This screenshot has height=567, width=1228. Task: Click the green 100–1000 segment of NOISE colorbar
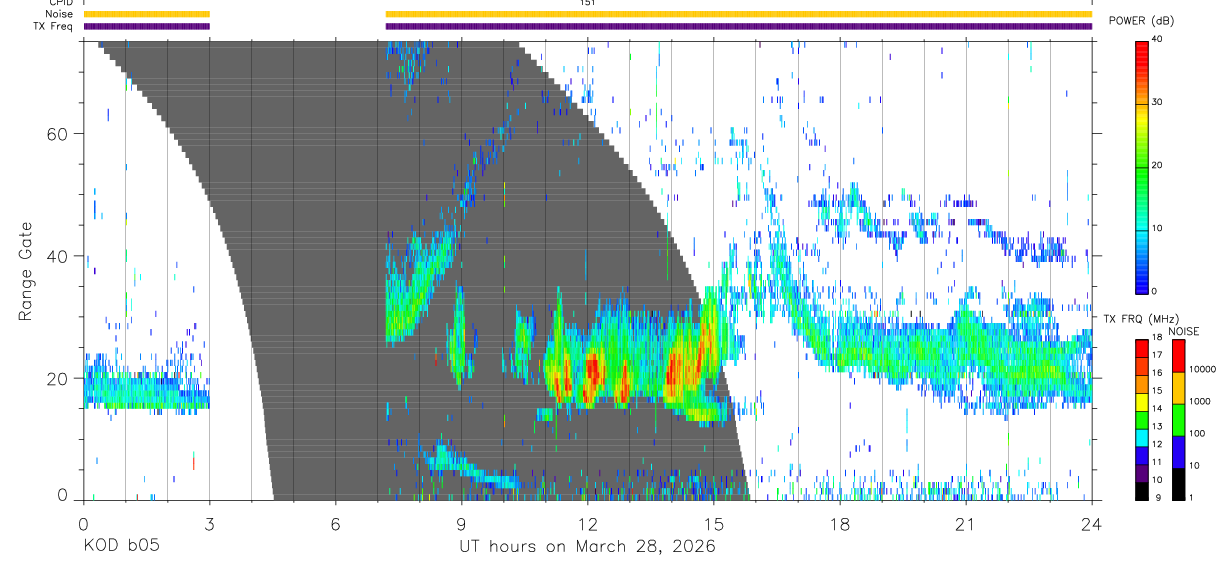[x=1178, y=420]
